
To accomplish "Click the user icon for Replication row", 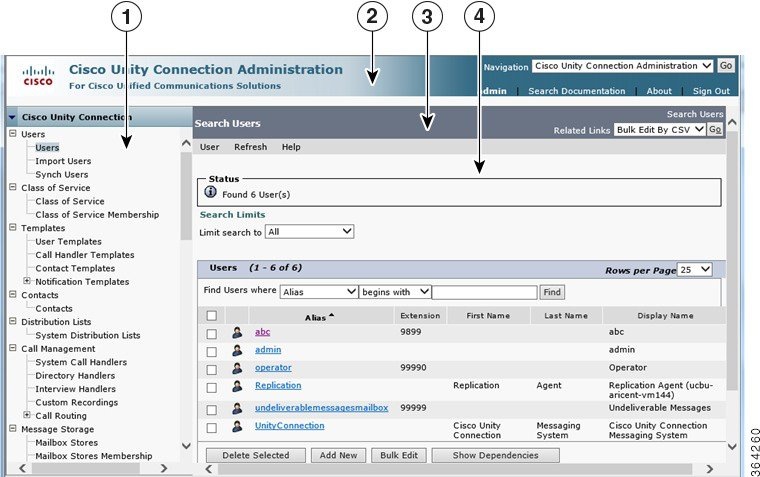I will pos(237,386).
